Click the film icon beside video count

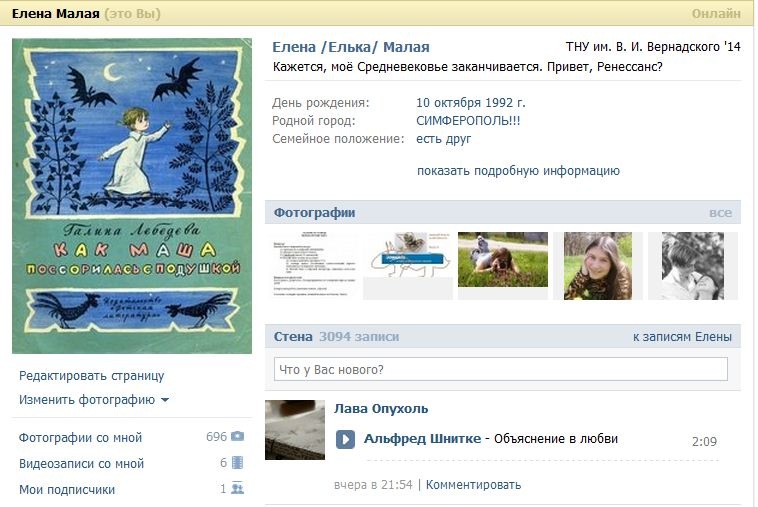[x=237, y=463]
